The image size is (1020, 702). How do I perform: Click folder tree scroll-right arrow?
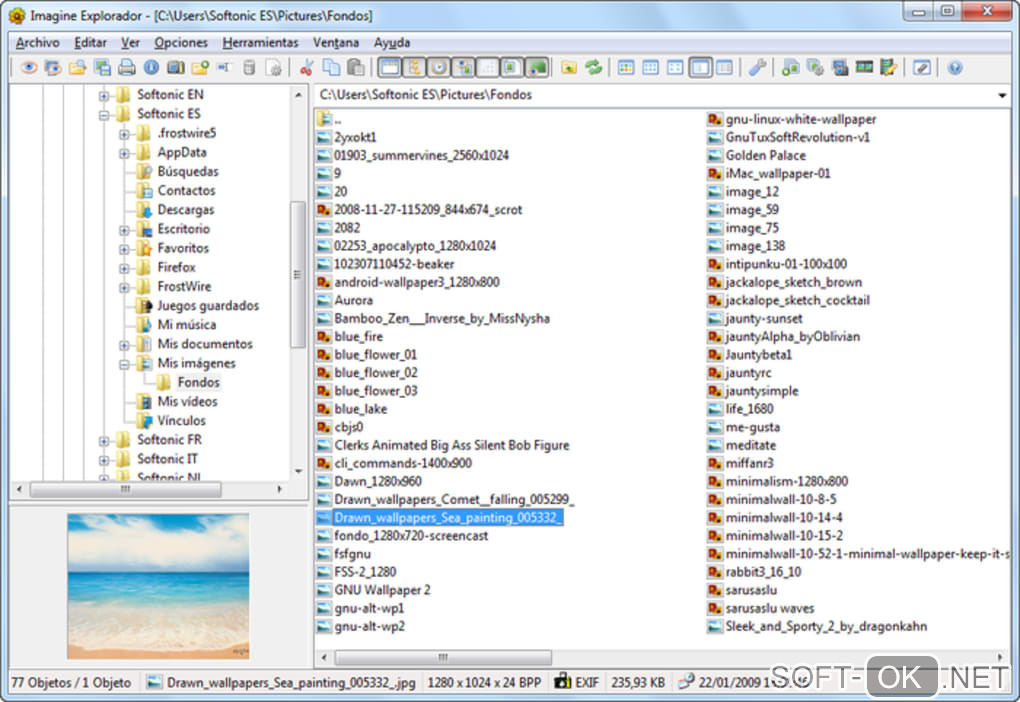pos(280,489)
